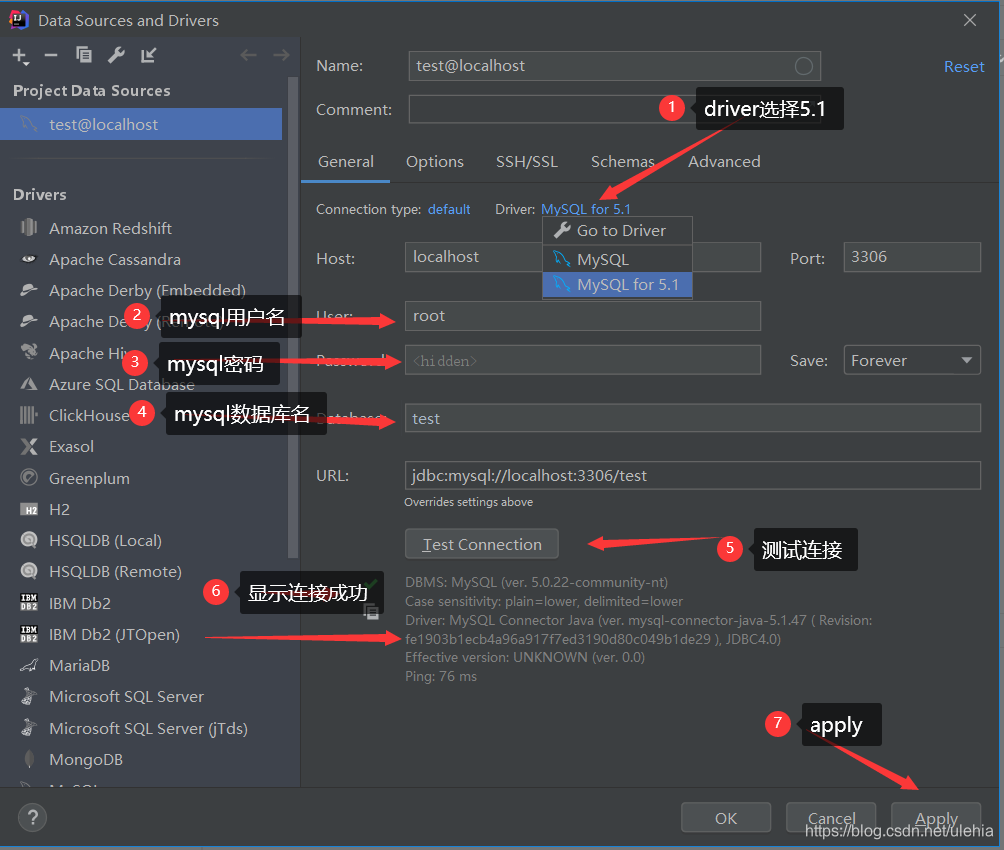Screen dimensions: 1004x850
Task: Click the Add data source plus icon
Action: (20, 56)
